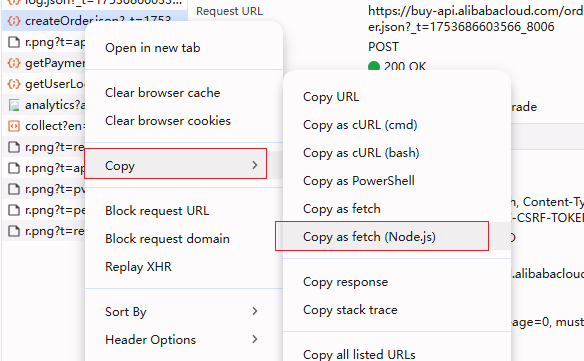Select the collect?en request row
Viewport: 584px width, 361px height.
(44, 126)
